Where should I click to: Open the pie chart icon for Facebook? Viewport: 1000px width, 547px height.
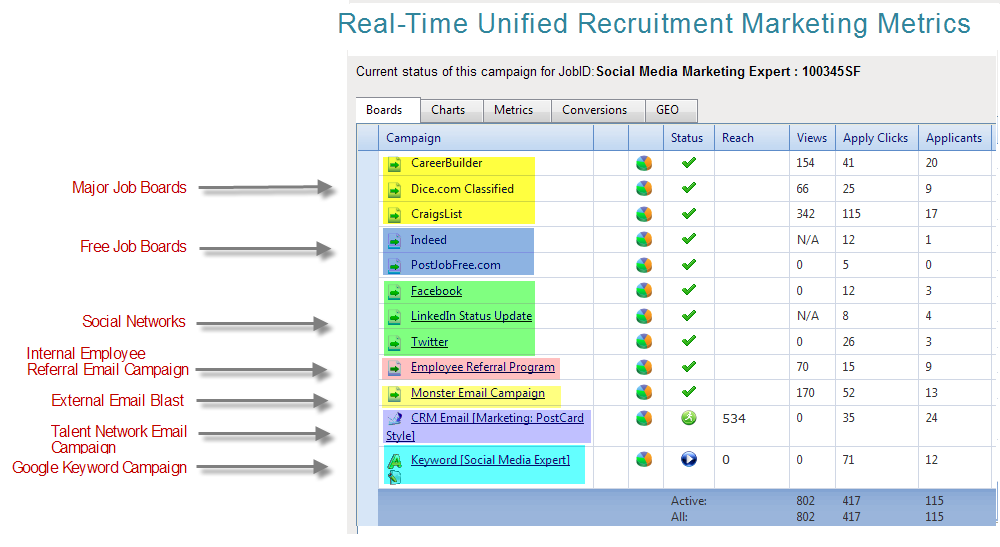pos(644,291)
